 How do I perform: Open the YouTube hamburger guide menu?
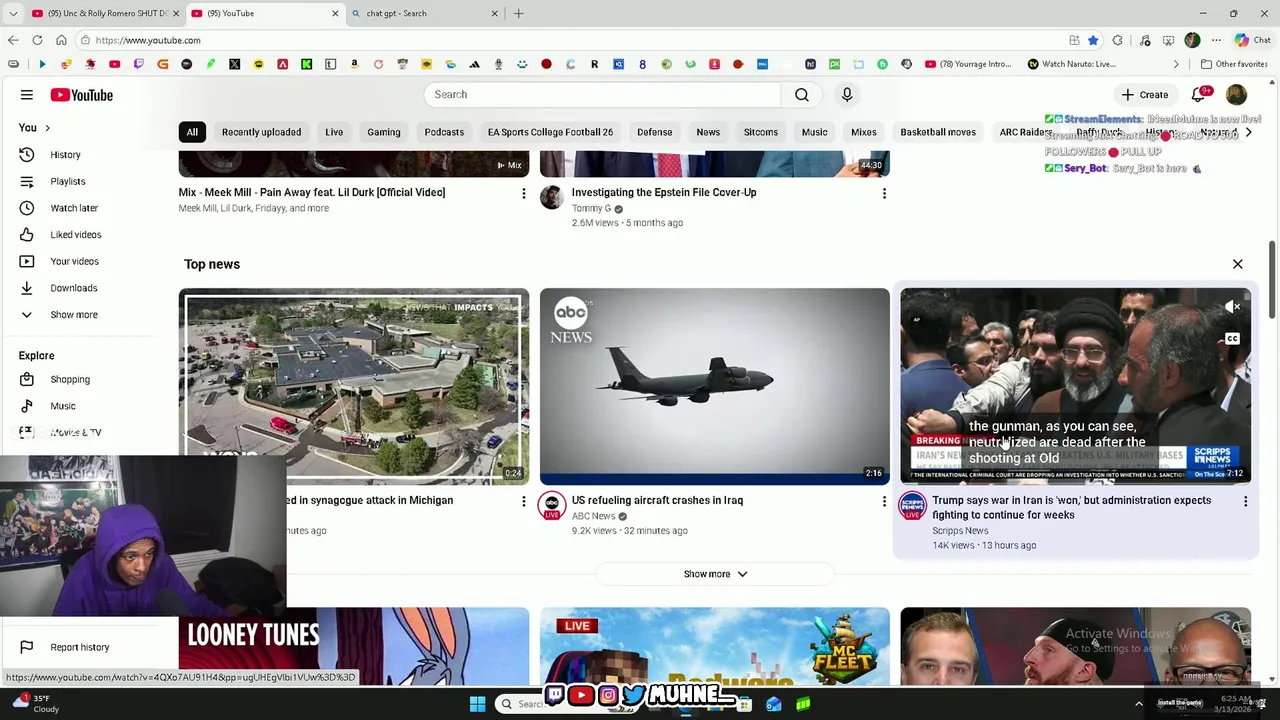click(27, 95)
